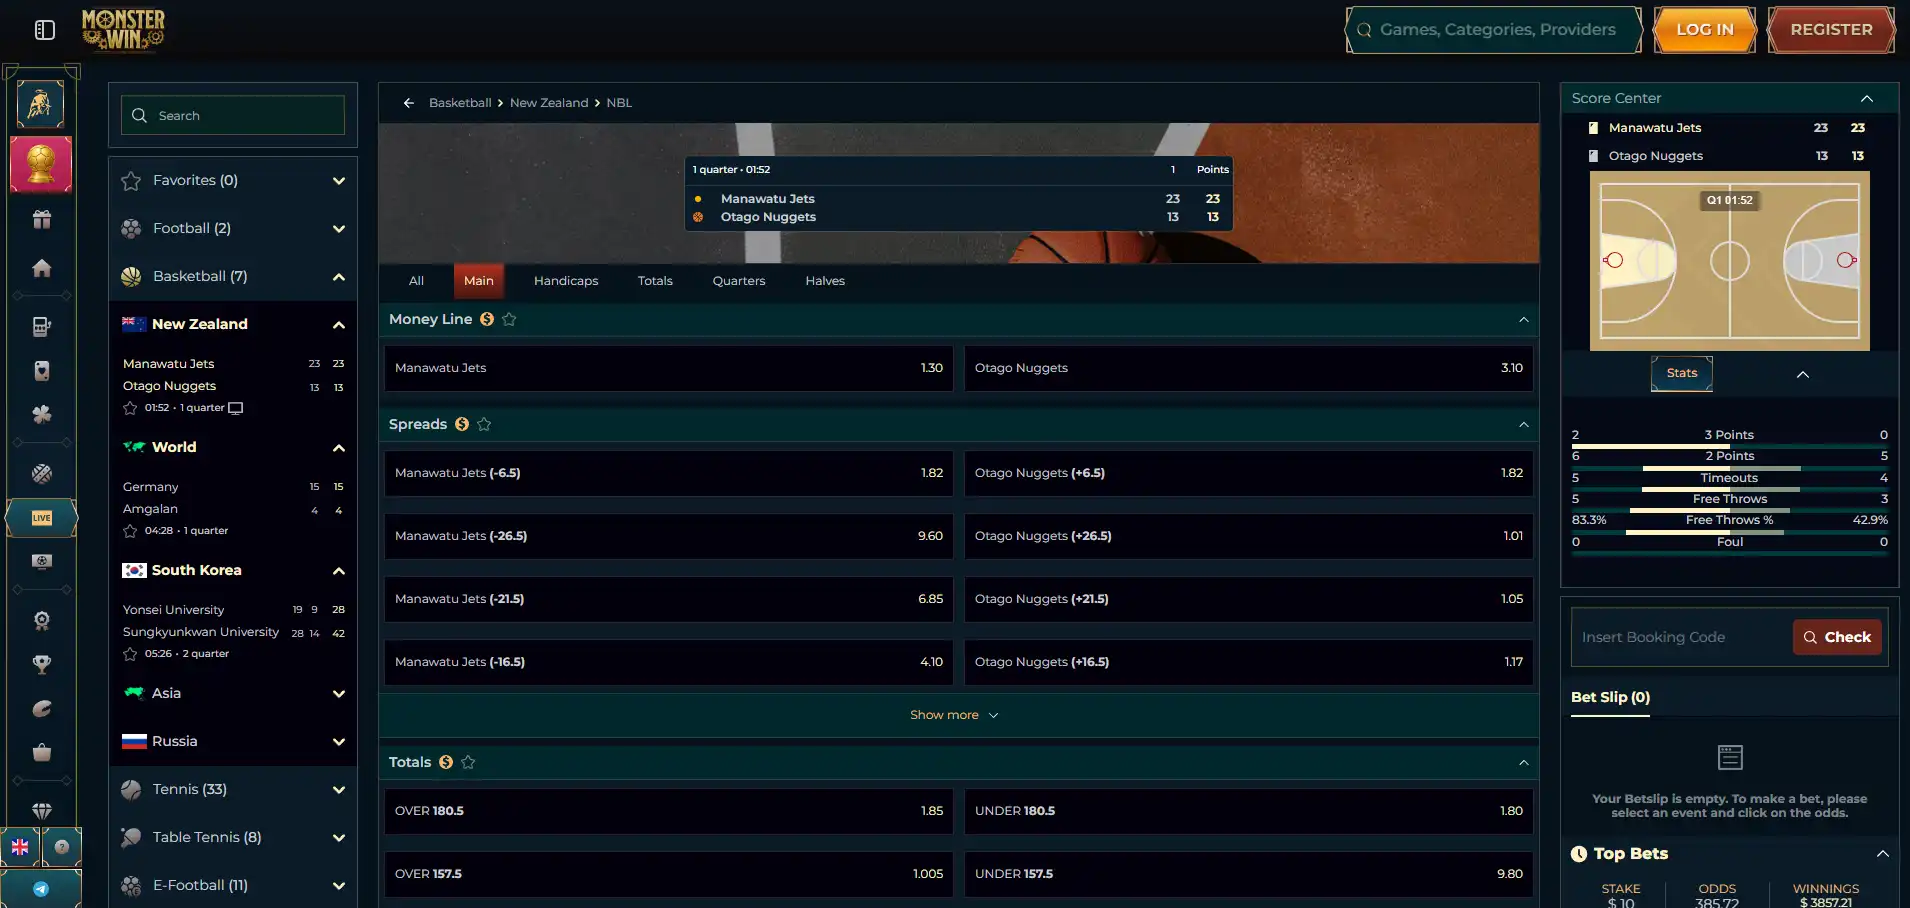Favorite the Money Line market star
1910x908 pixels.
click(x=509, y=319)
